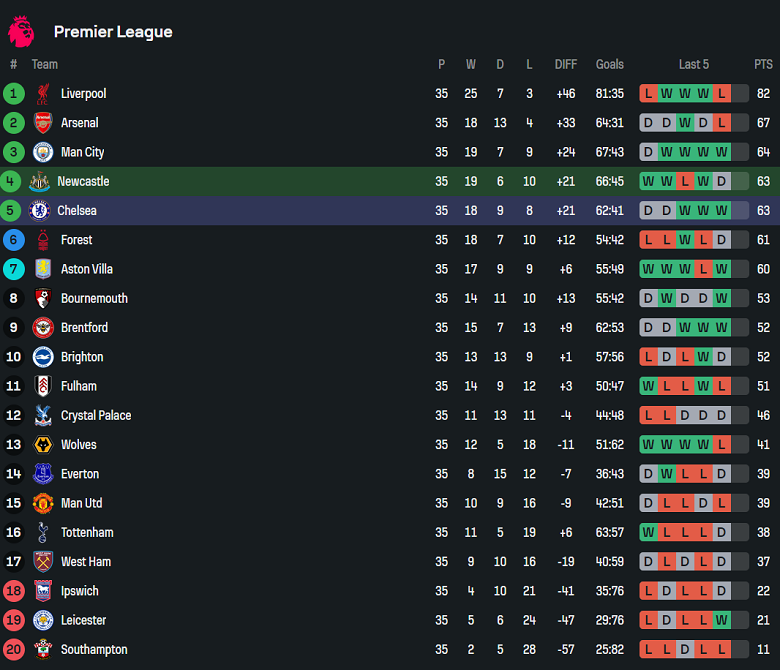Sort by the DIFF column header

pos(566,65)
